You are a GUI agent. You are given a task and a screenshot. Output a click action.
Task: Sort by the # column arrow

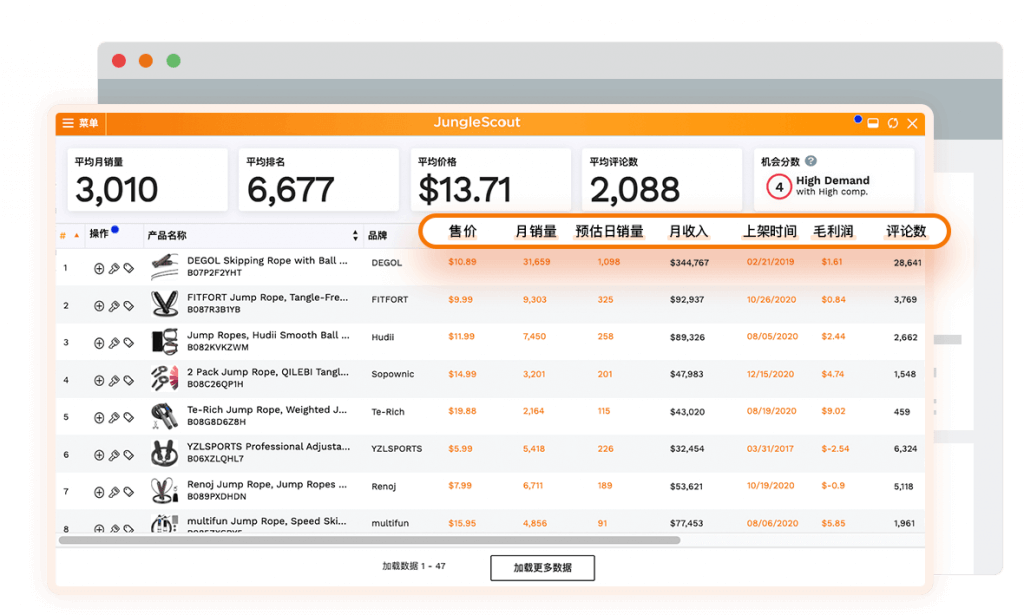point(76,235)
